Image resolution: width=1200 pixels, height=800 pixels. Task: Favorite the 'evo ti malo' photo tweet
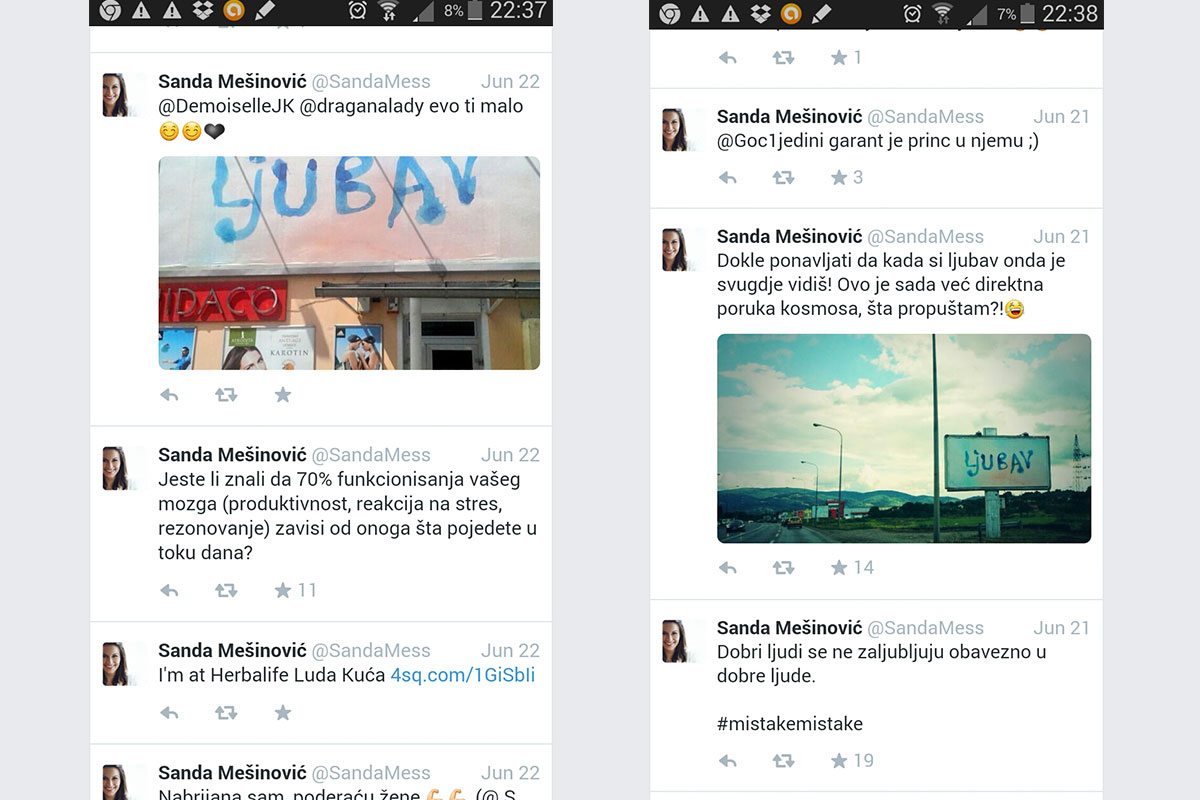[x=283, y=395]
